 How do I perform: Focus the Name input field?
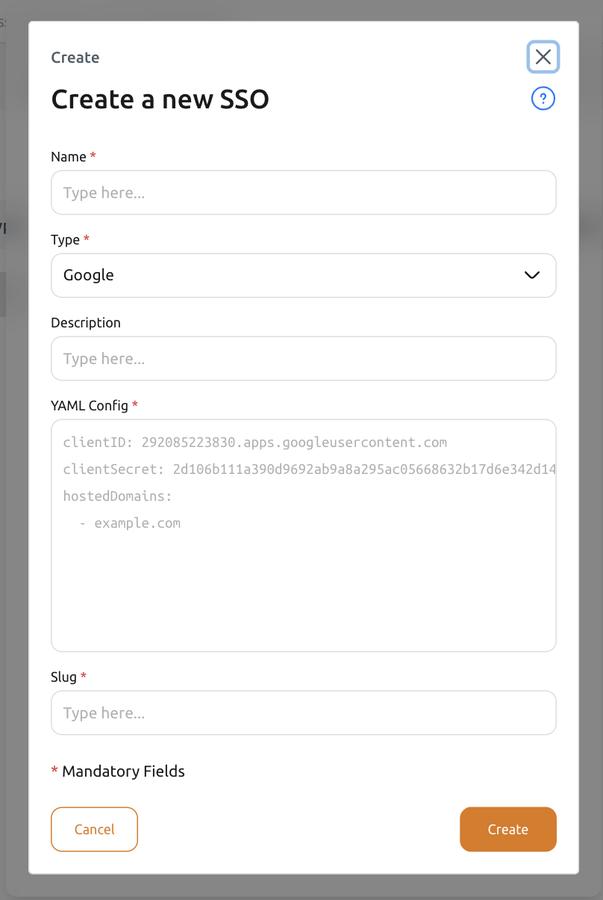point(303,192)
